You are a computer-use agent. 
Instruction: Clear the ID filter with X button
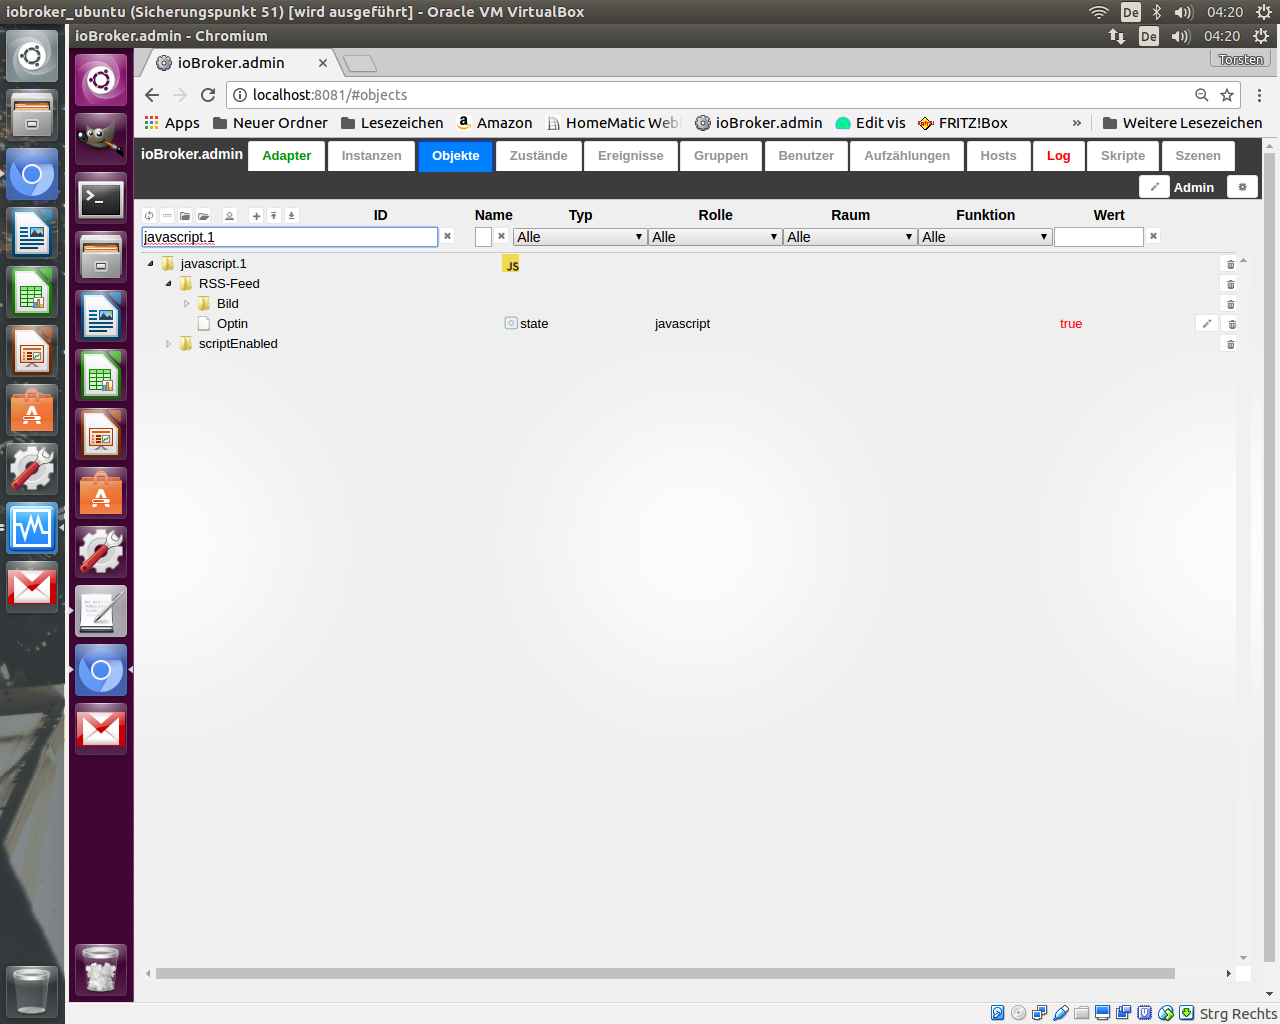point(448,236)
